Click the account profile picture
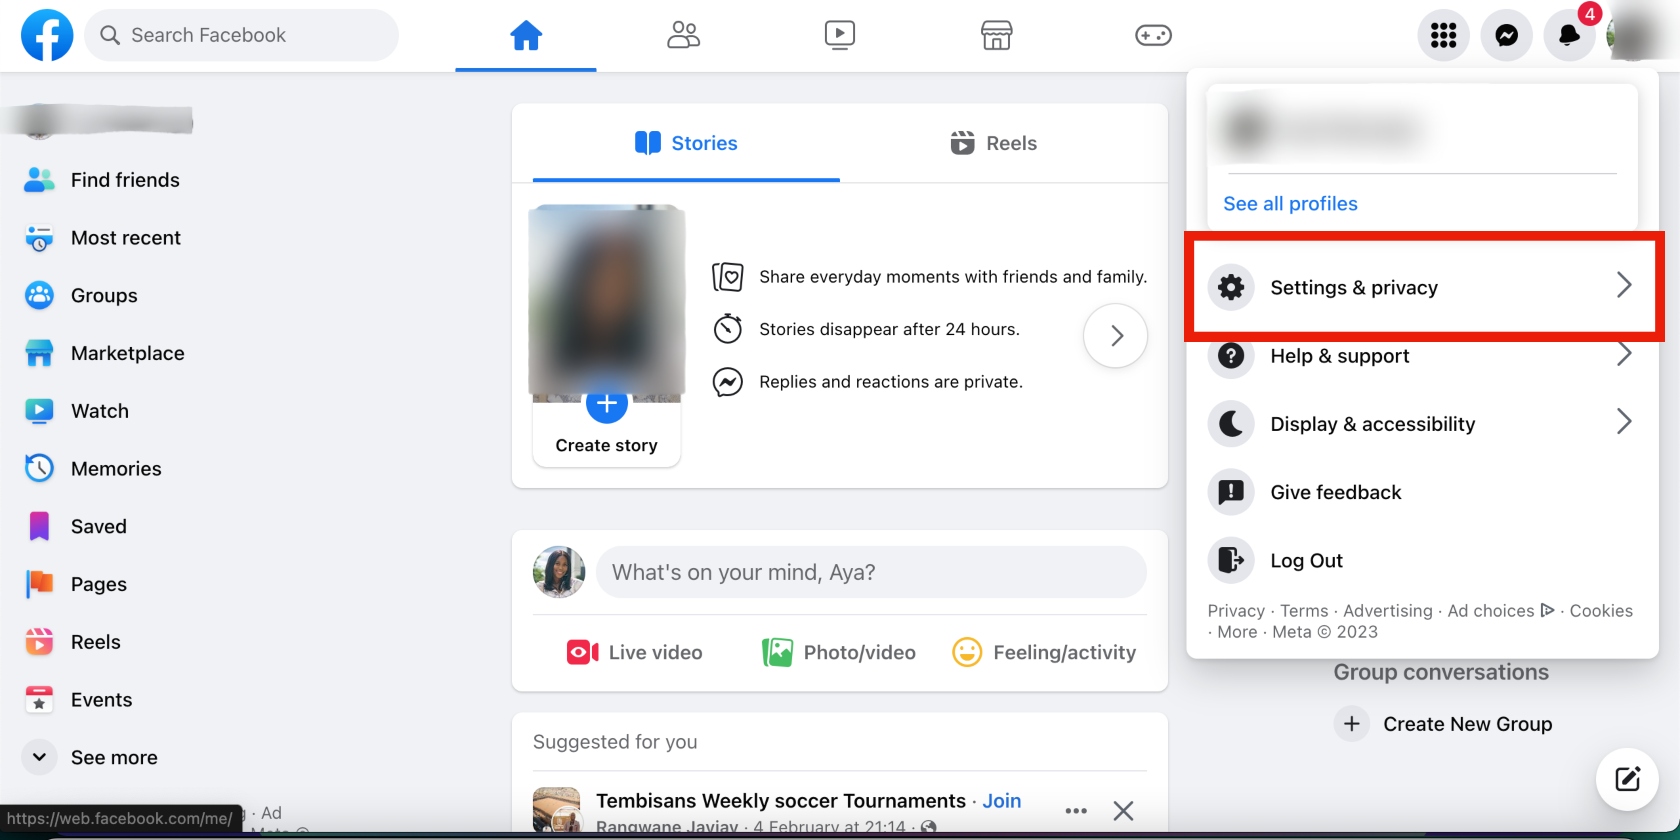 (1632, 36)
